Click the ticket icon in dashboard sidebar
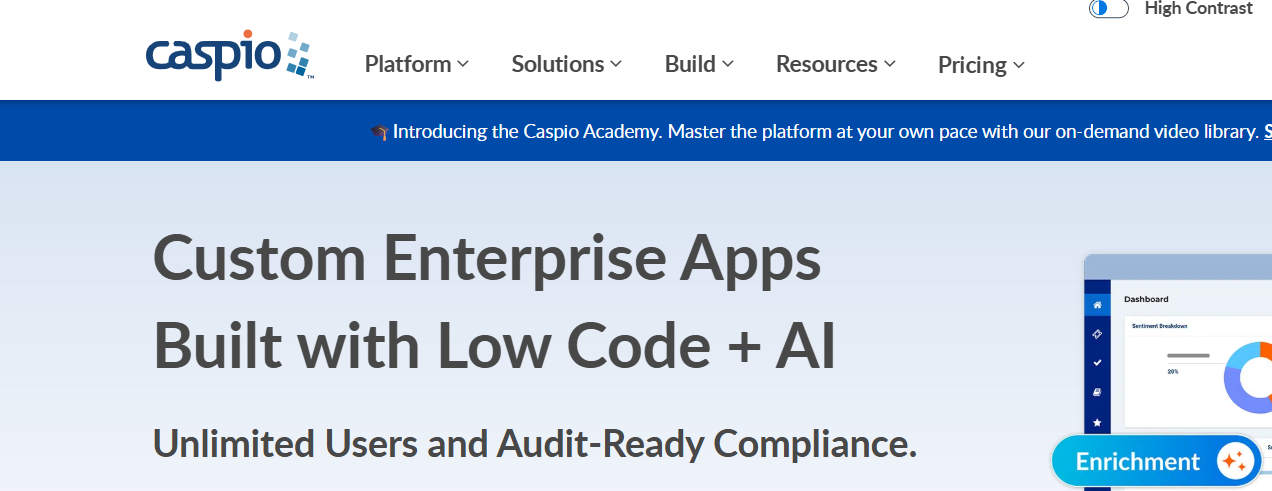1272x491 pixels. coord(1097,333)
